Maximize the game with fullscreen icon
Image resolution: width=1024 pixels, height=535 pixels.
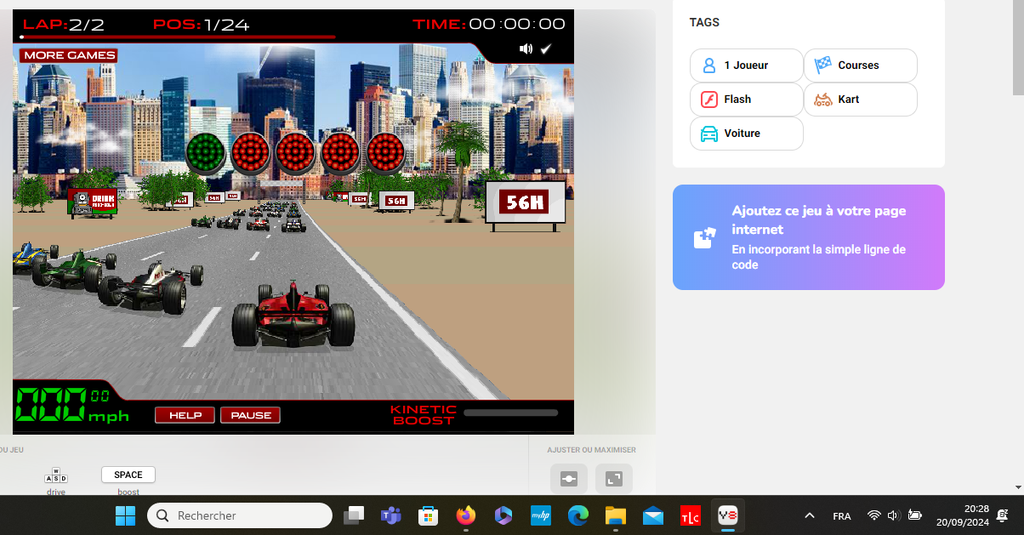(614, 479)
